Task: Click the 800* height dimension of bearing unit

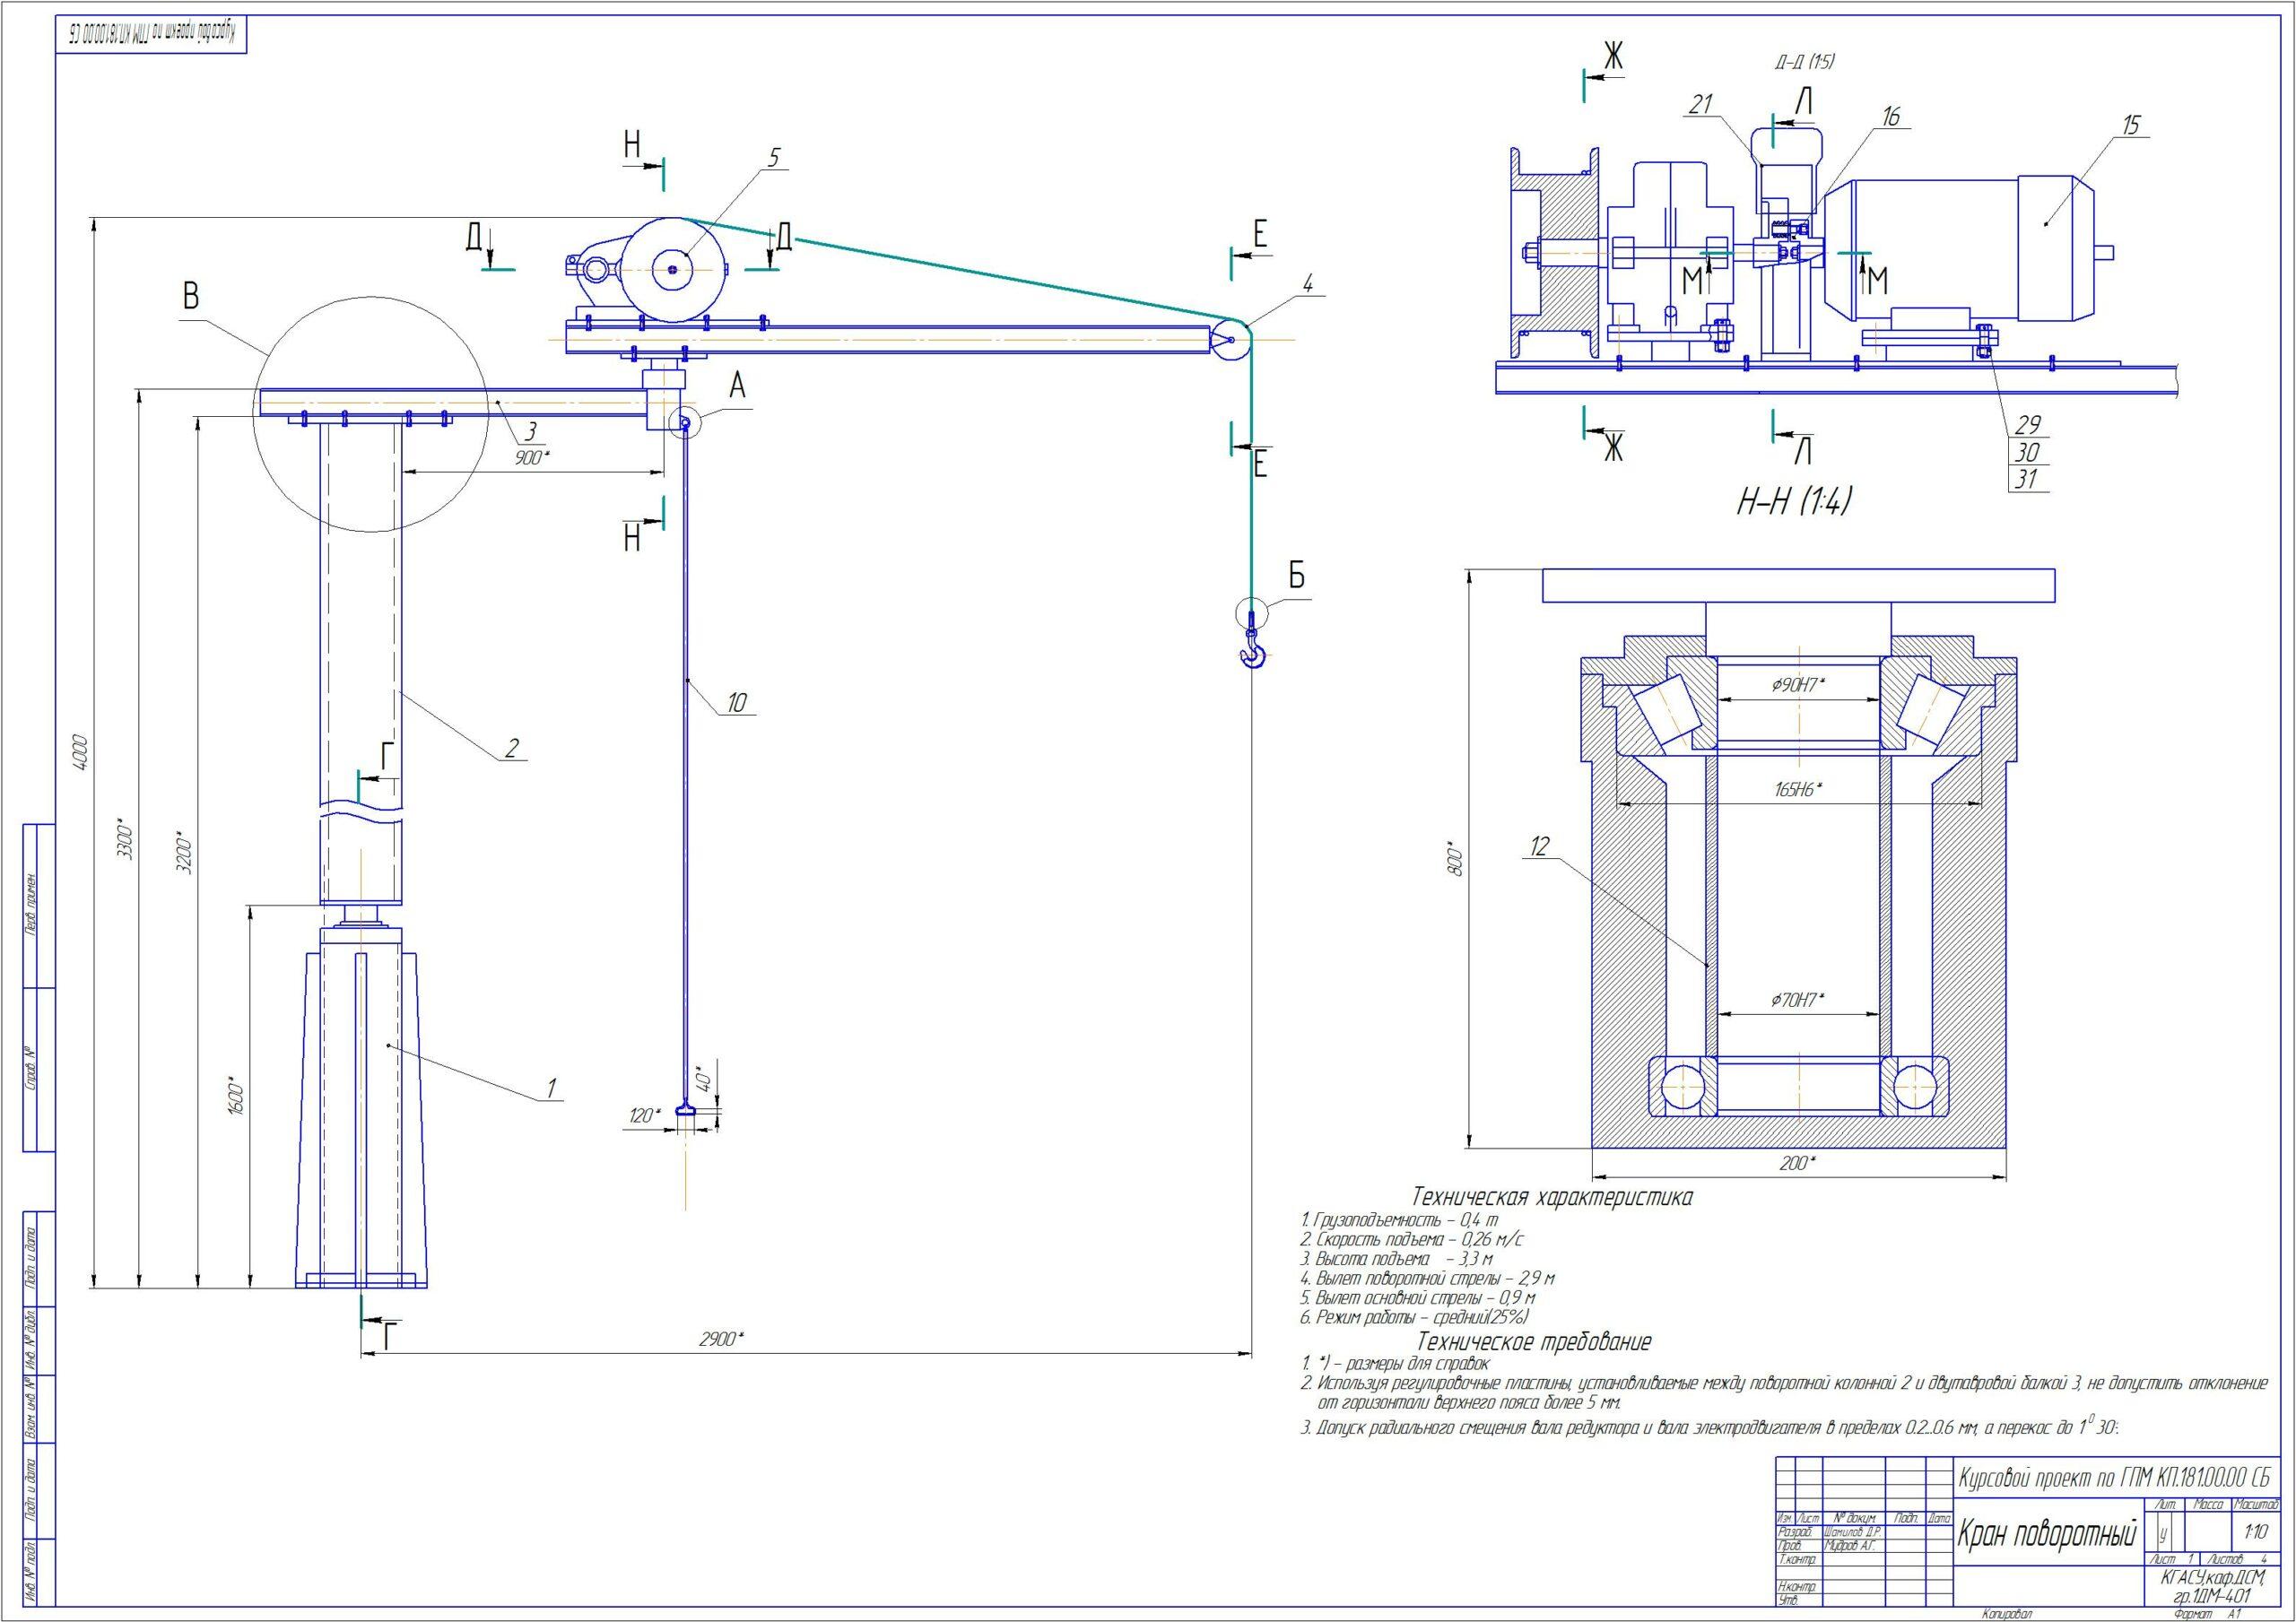Action: tap(1456, 861)
